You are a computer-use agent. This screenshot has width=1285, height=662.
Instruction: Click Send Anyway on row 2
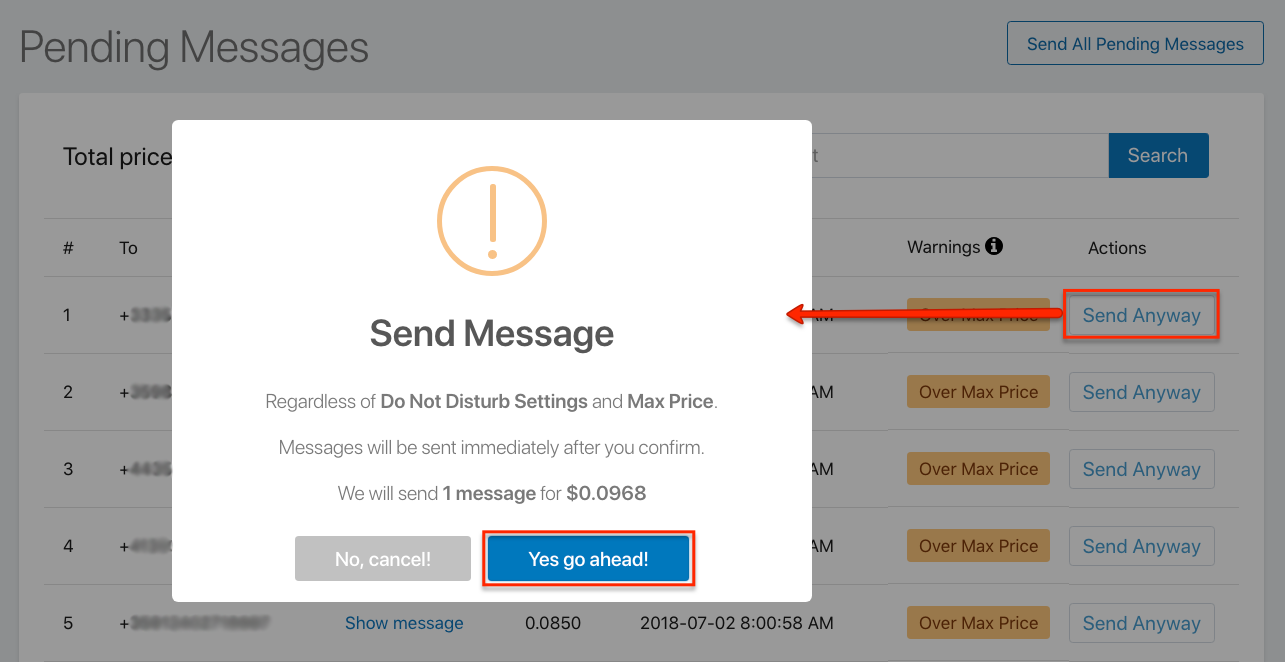tap(1141, 392)
